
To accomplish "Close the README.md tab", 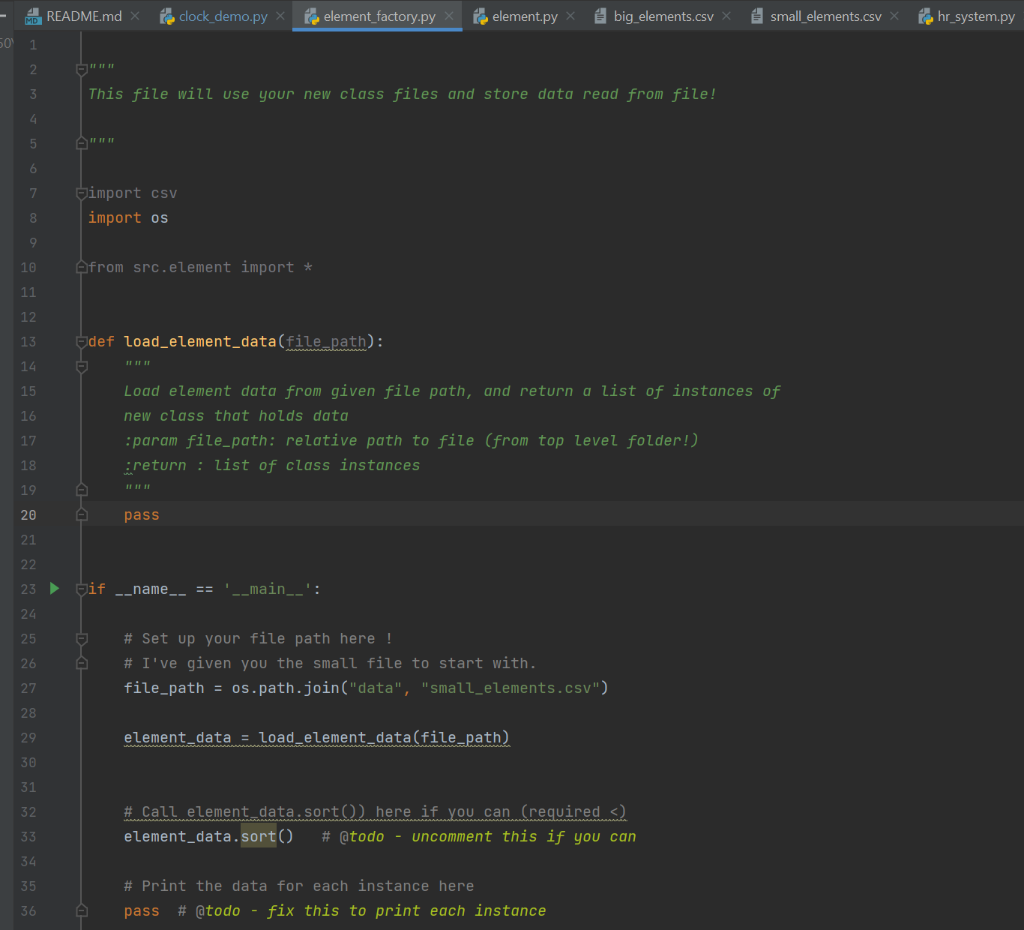I will point(135,16).
